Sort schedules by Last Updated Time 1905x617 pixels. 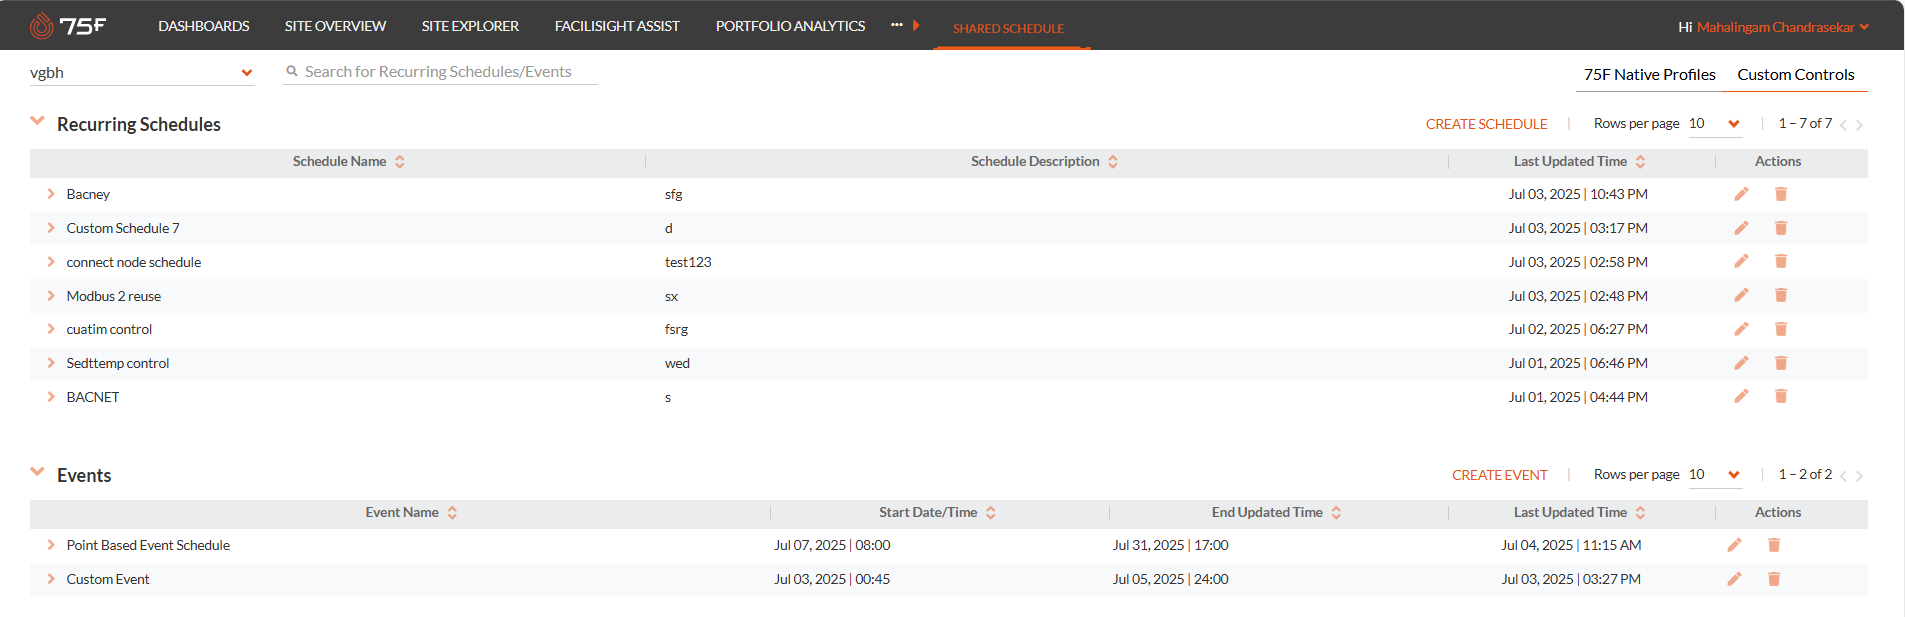[x=1640, y=161]
